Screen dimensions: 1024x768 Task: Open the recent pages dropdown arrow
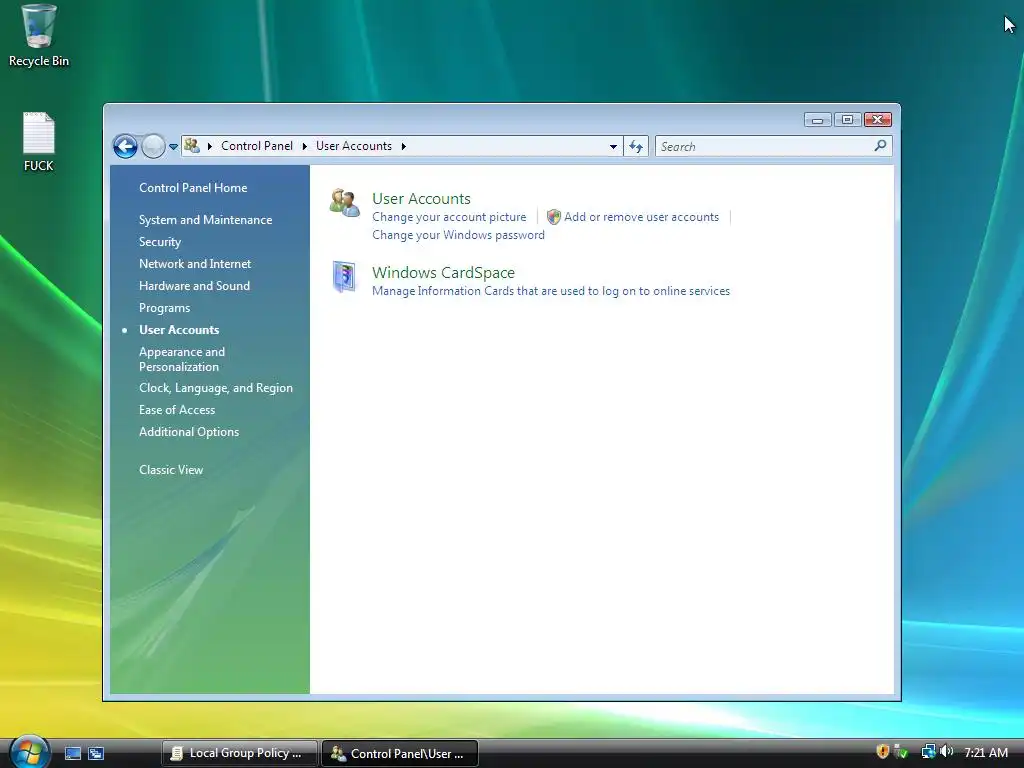tap(173, 147)
